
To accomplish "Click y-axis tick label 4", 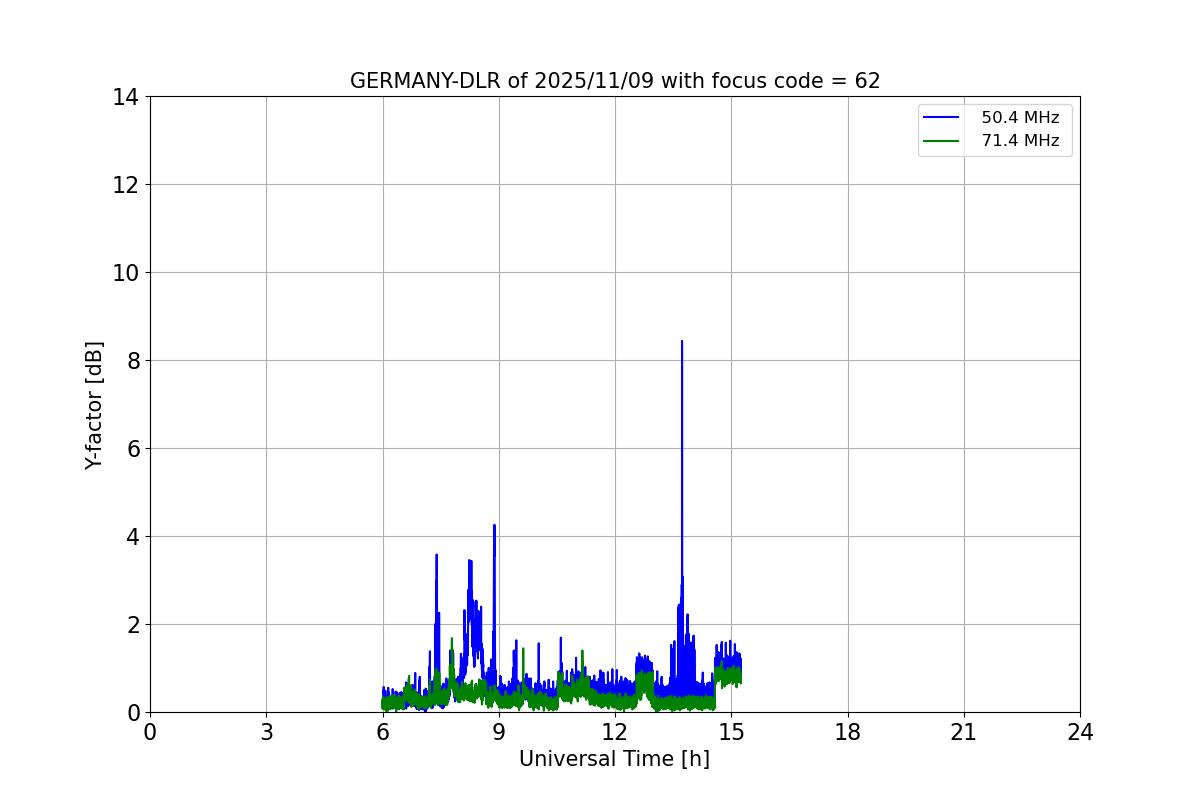I will 132,537.
